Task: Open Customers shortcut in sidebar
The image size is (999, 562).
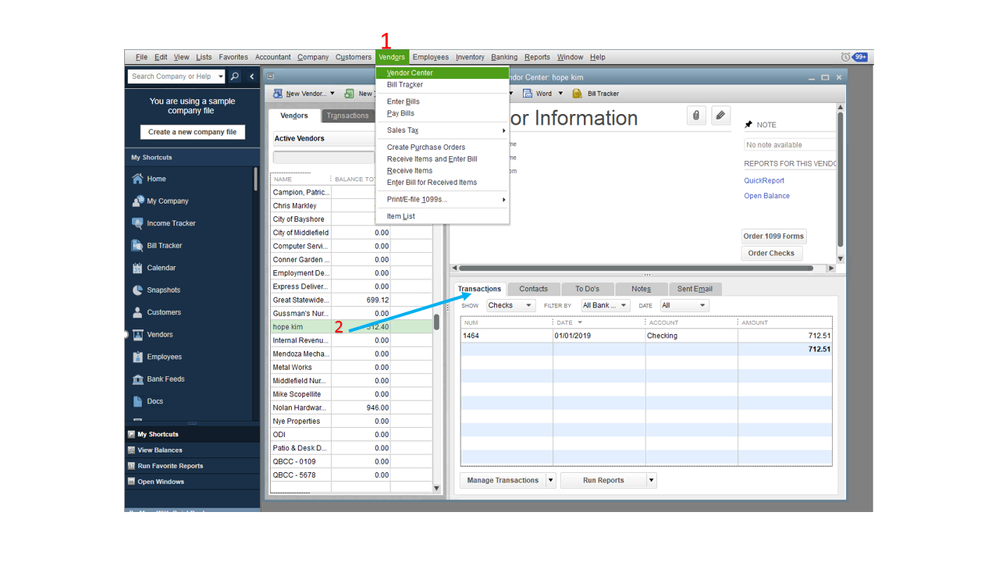Action: tap(164, 313)
